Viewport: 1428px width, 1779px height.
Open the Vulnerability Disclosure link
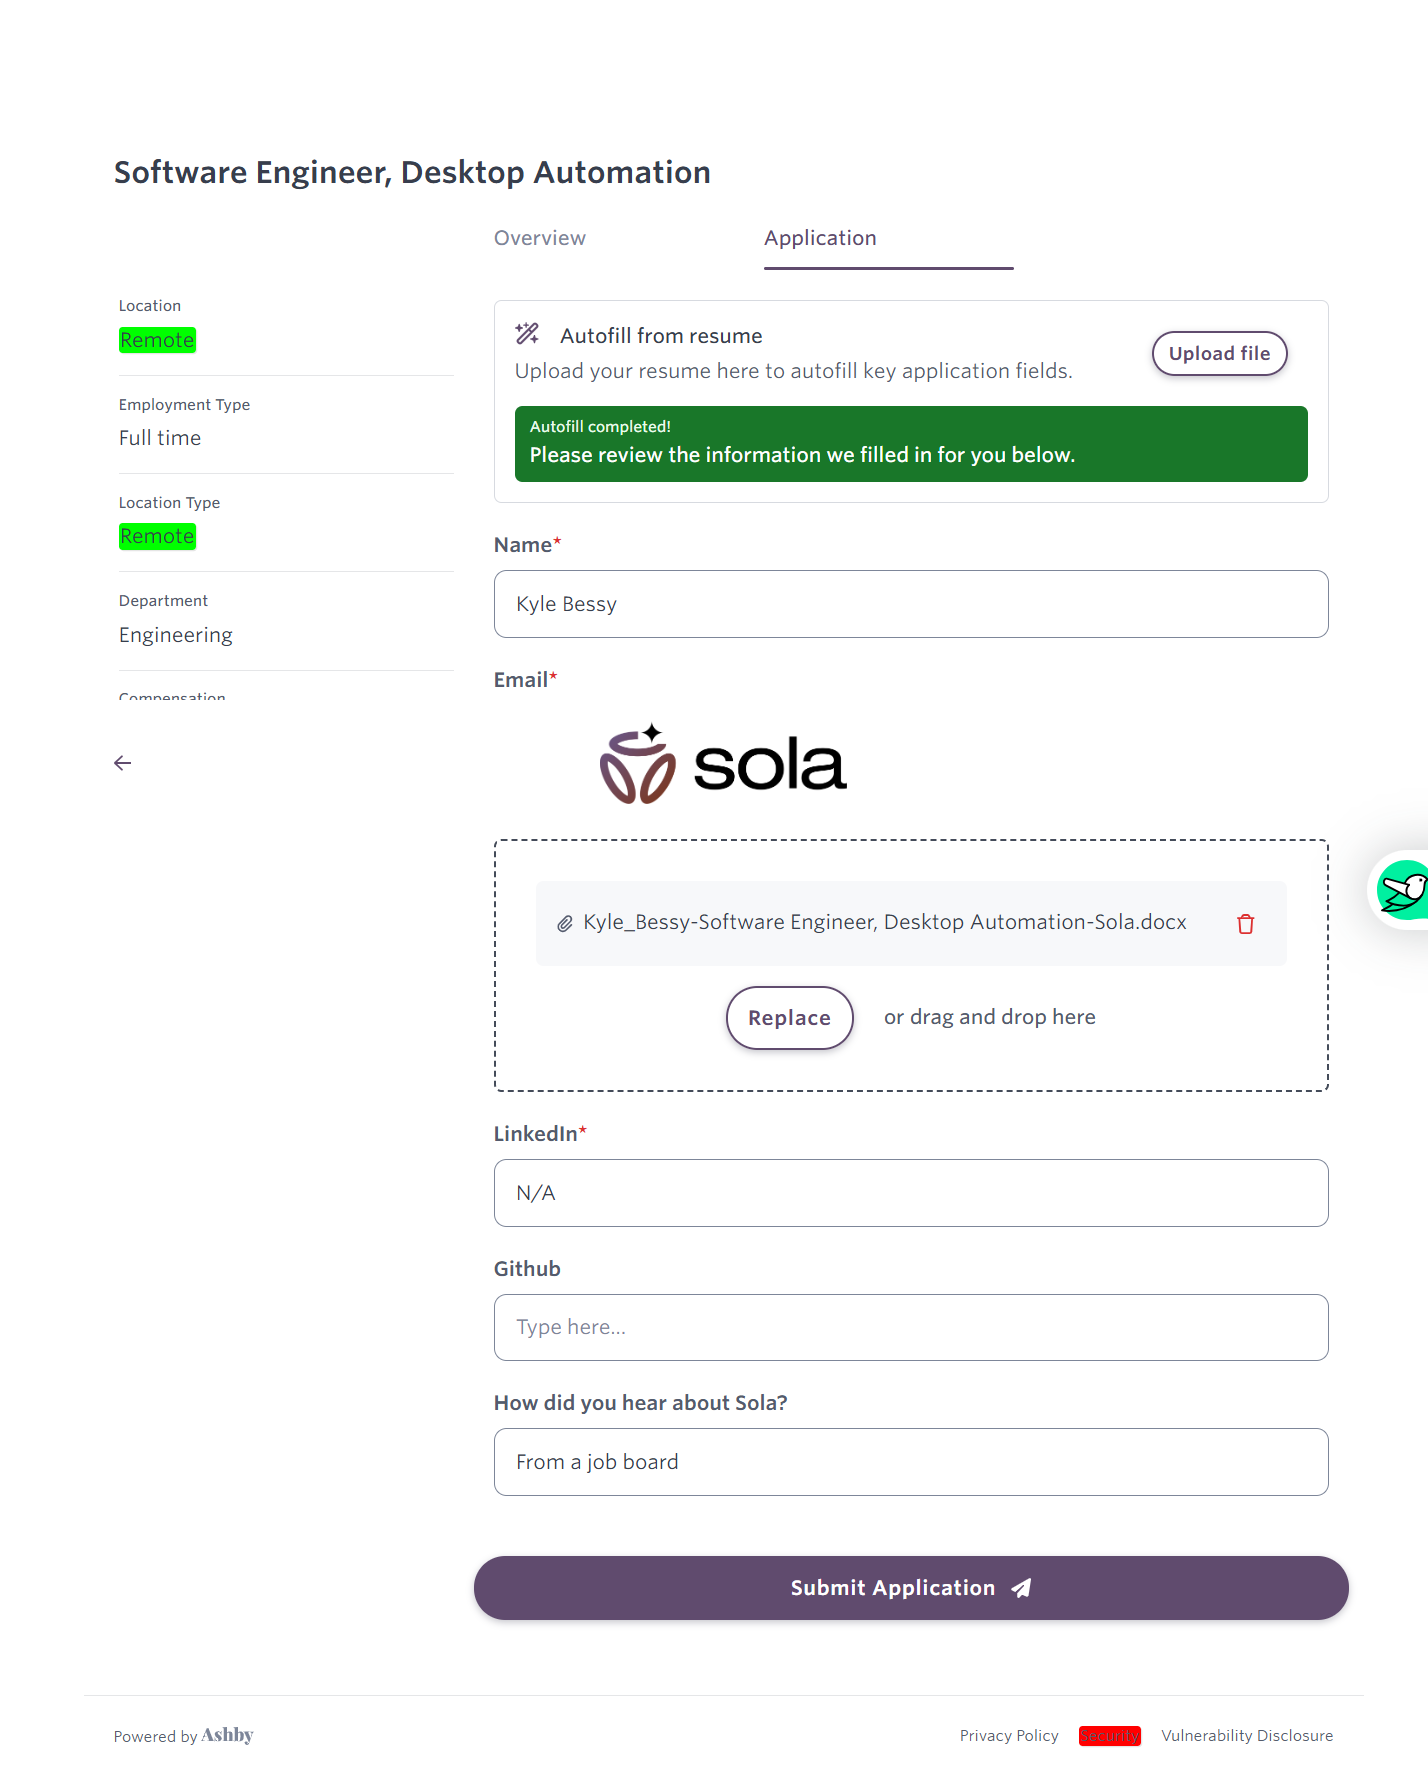pyautogui.click(x=1246, y=1736)
